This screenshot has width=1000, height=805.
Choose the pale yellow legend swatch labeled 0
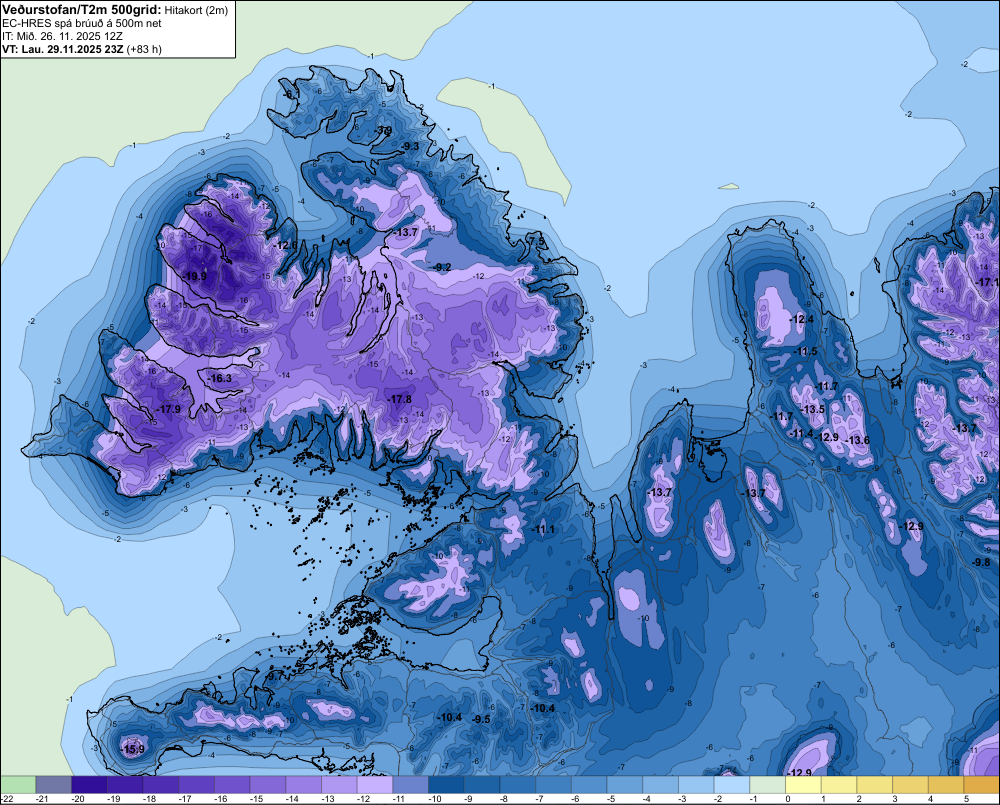pyautogui.click(x=804, y=785)
